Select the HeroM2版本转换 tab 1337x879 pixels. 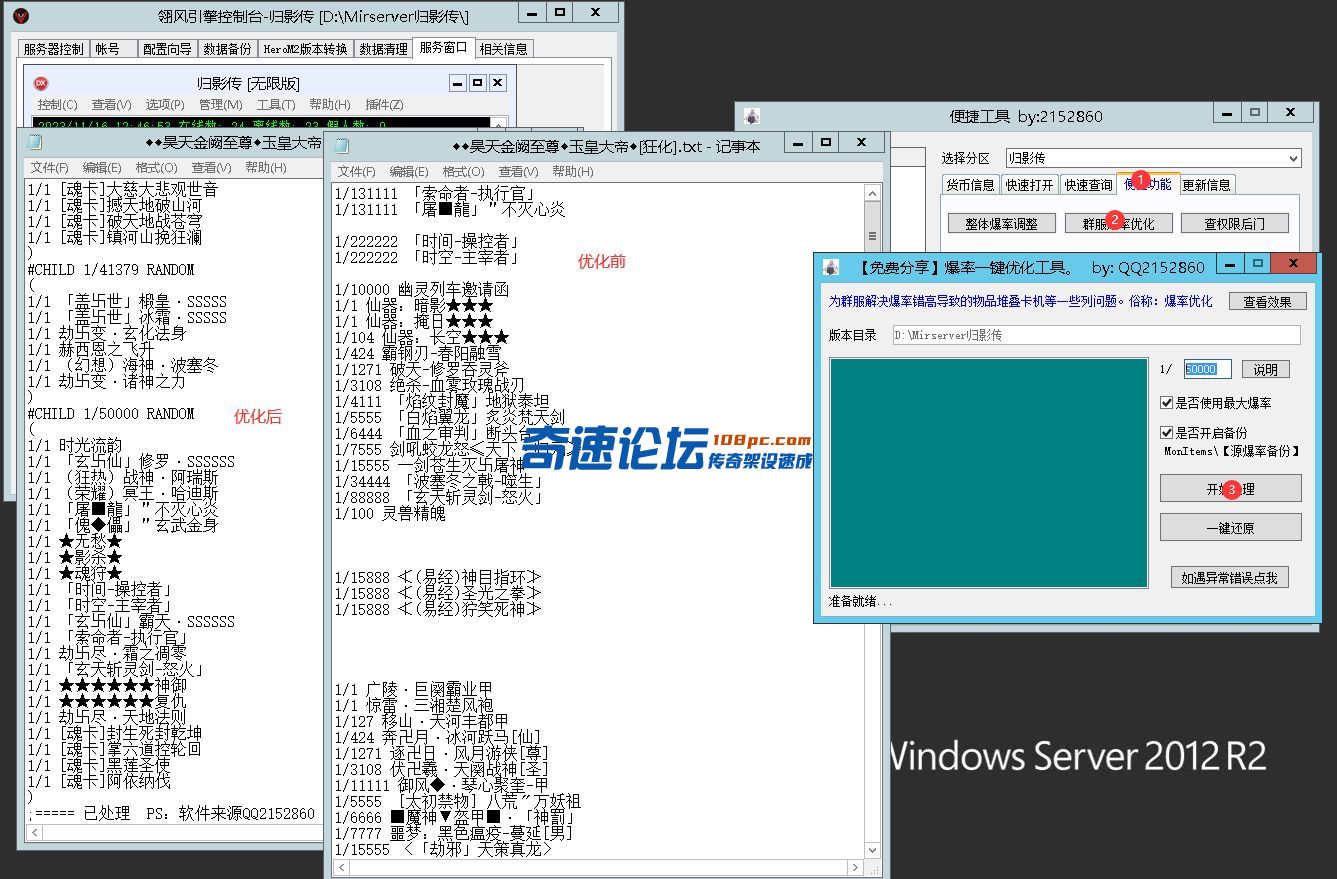(306, 49)
